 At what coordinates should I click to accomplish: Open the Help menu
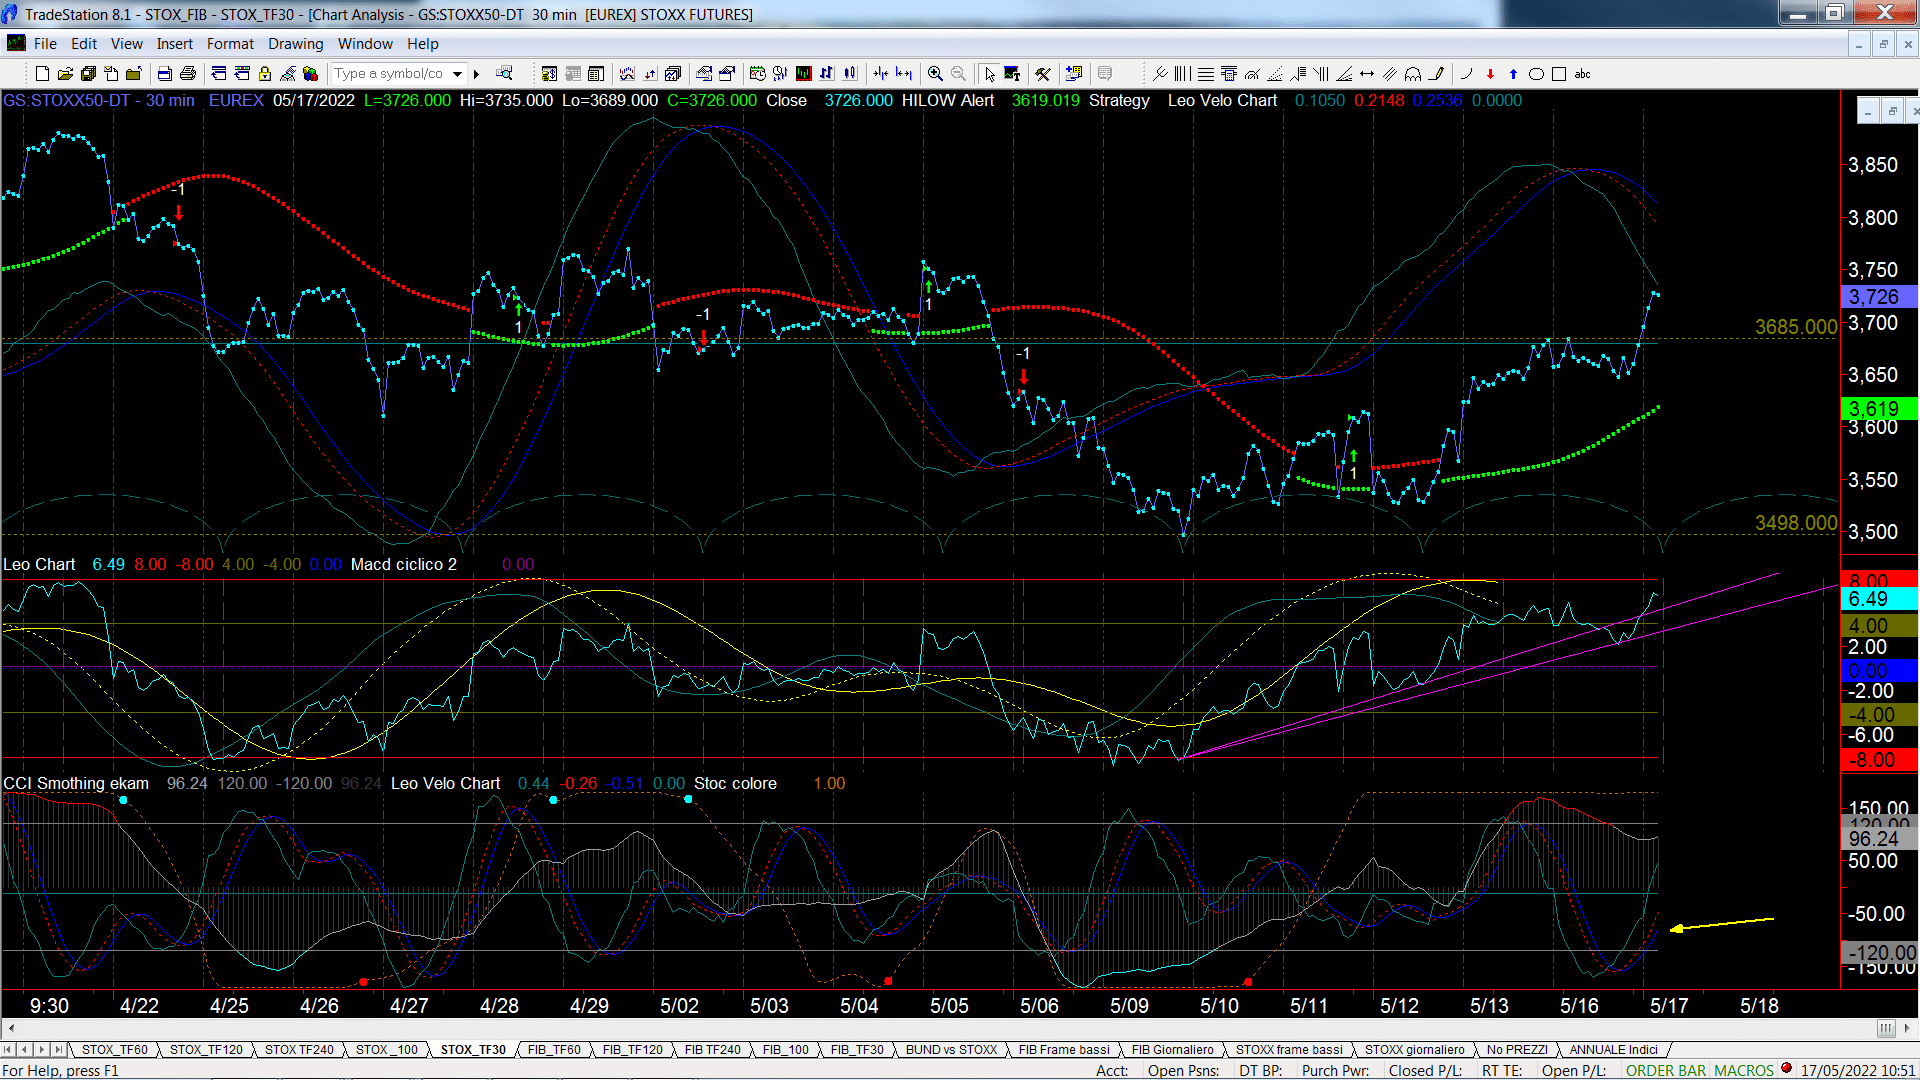[x=422, y=44]
